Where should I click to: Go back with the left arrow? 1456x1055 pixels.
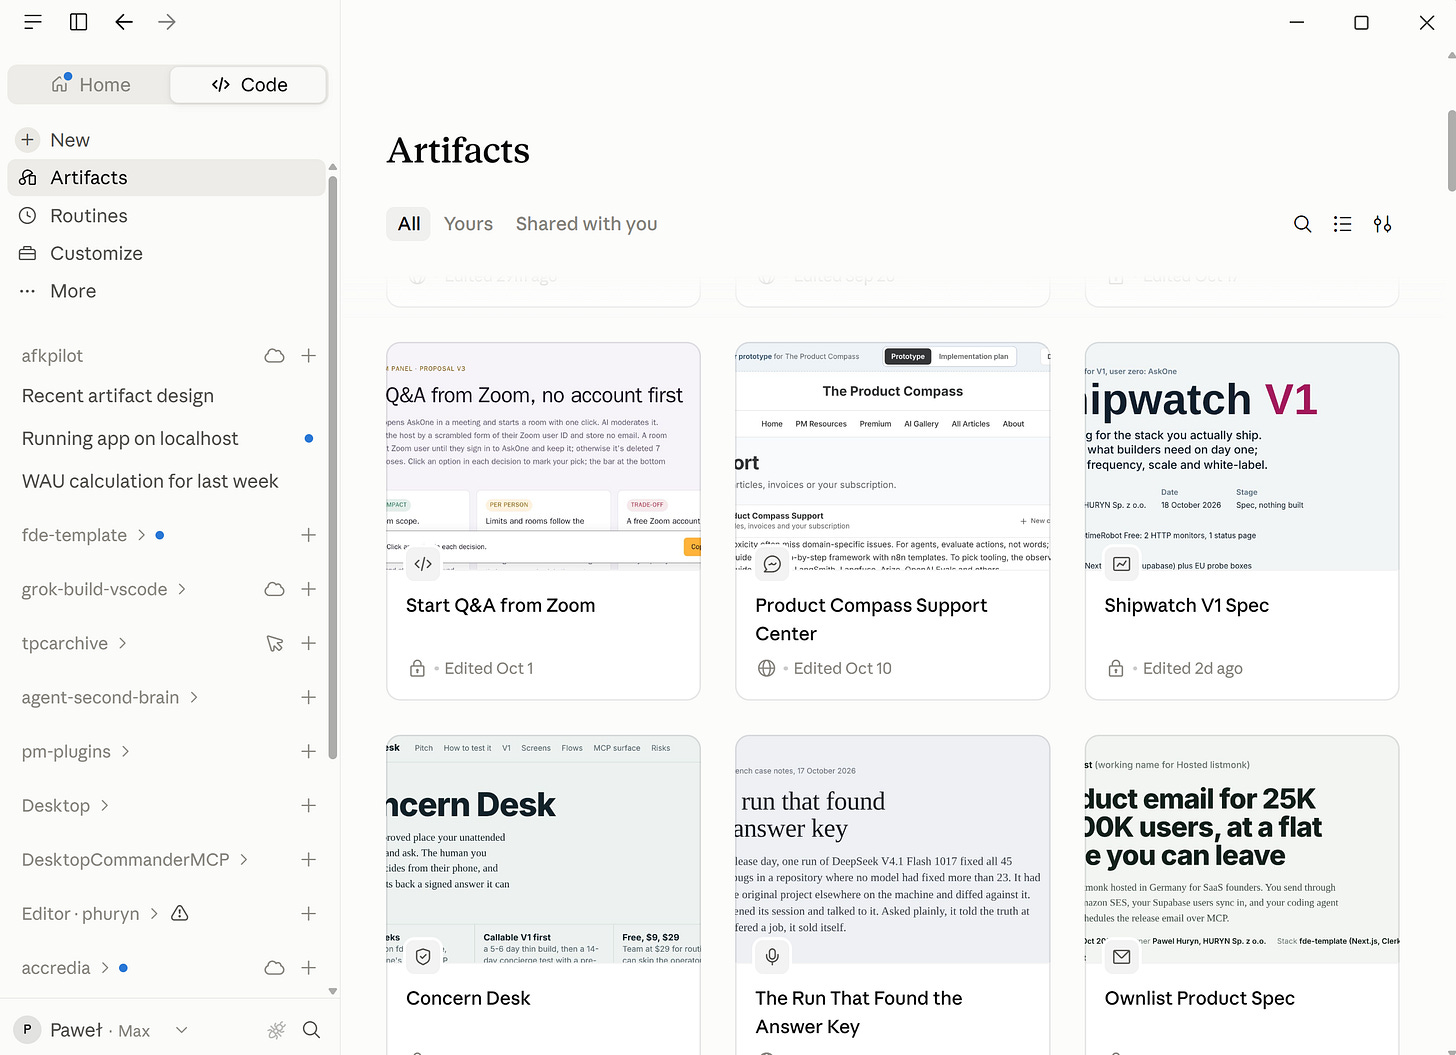pyautogui.click(x=124, y=22)
